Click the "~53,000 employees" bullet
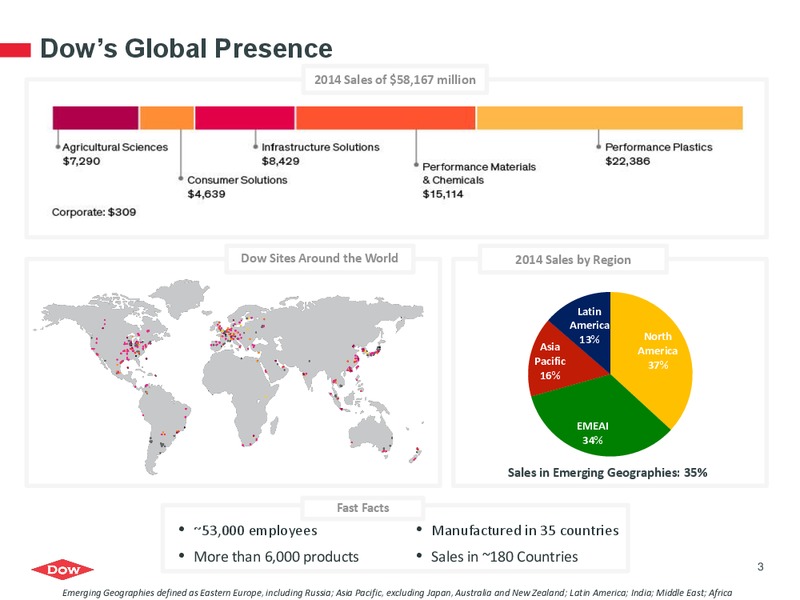Image resolution: width=800 pixels, height=600 pixels. click(255, 531)
